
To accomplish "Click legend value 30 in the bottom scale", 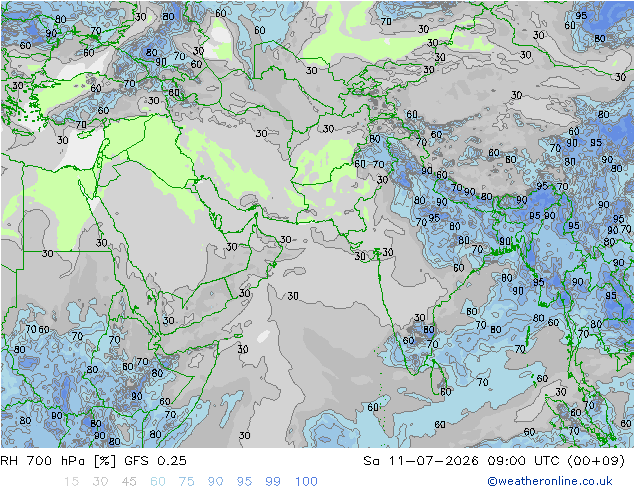I will tap(100, 482).
